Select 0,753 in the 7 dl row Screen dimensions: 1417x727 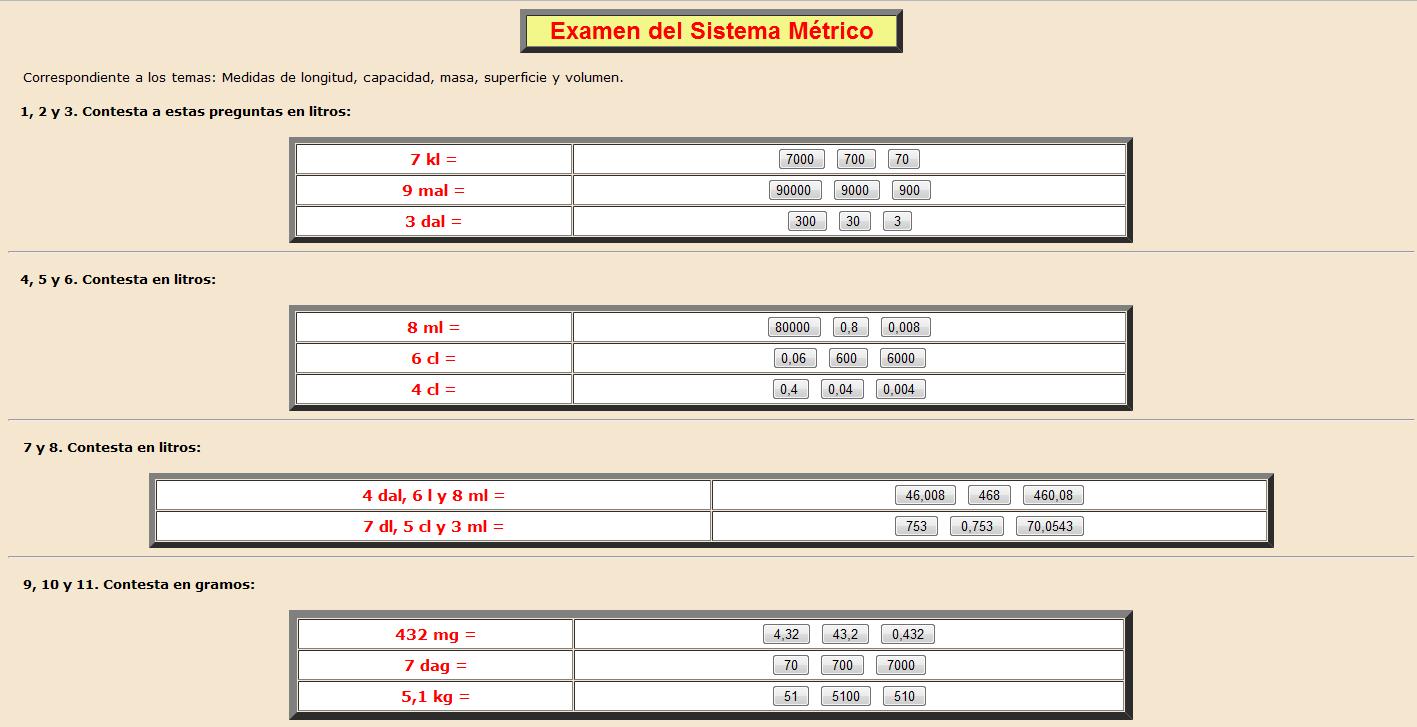(977, 526)
